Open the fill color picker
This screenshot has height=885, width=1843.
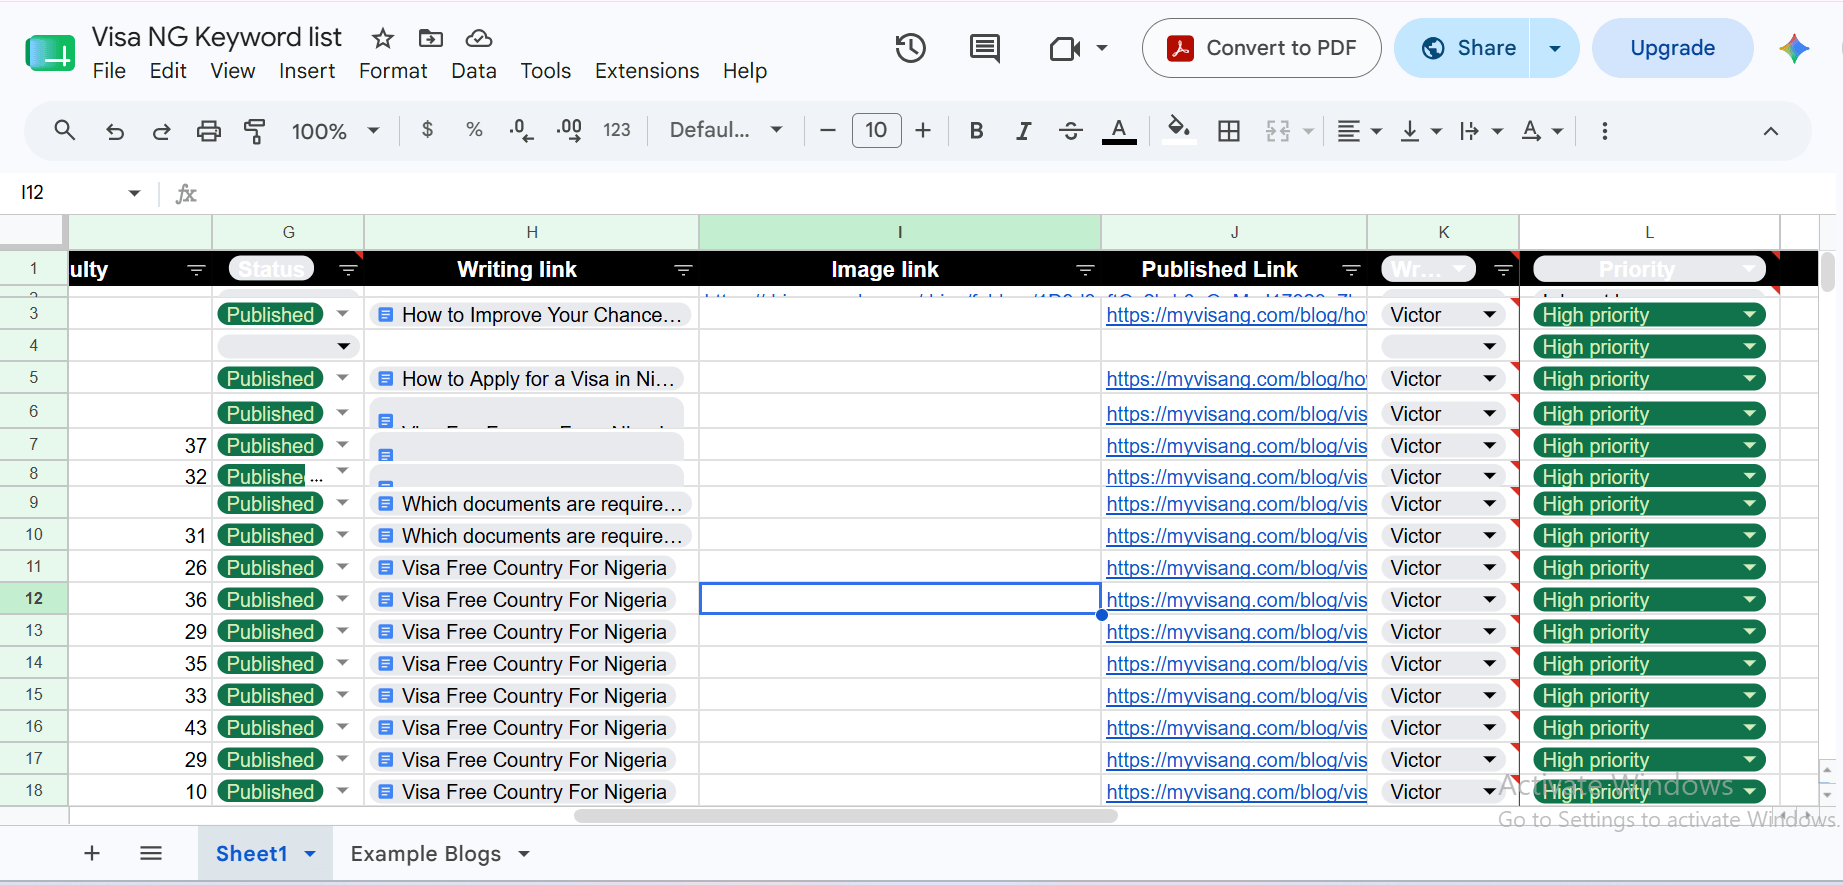[x=1179, y=130]
